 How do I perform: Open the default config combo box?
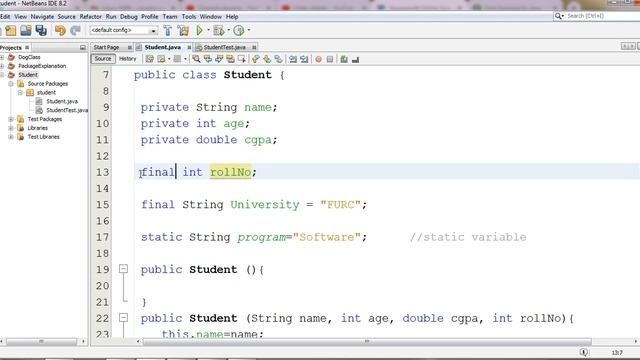point(124,30)
